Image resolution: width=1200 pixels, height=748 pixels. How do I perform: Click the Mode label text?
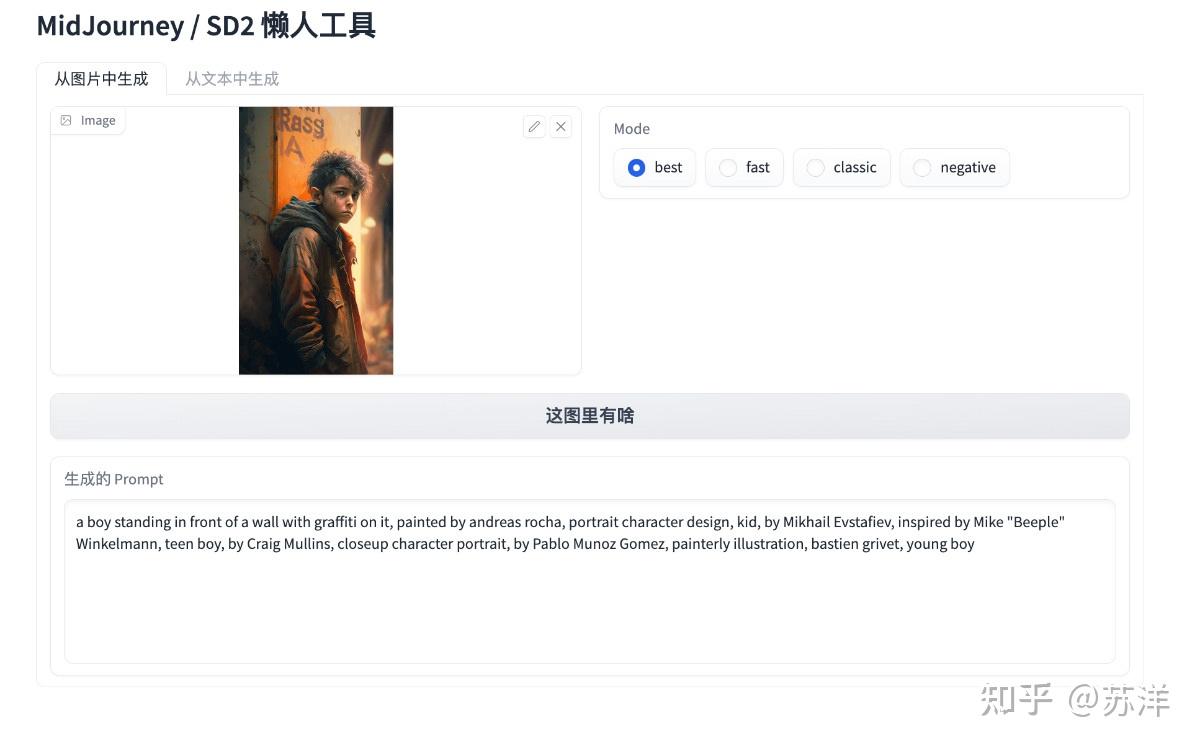[632, 129]
